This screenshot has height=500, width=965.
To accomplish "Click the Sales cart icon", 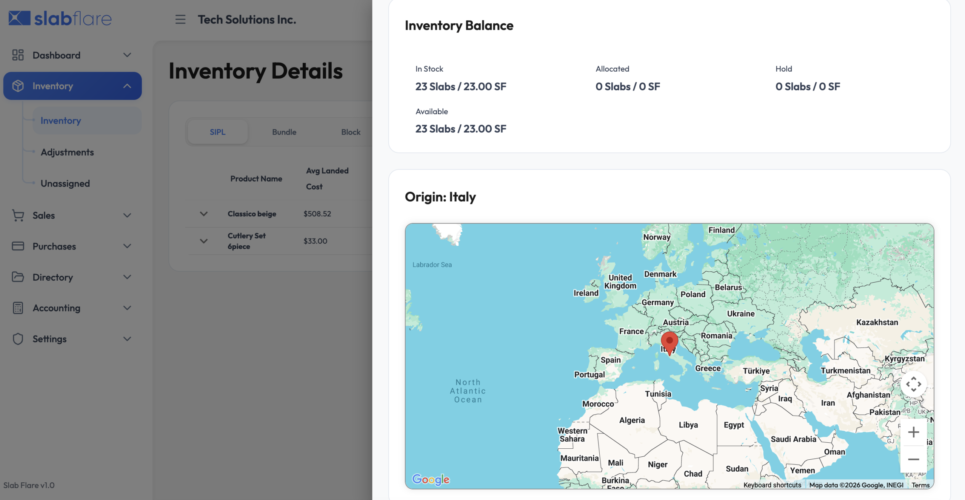I will pos(18,215).
